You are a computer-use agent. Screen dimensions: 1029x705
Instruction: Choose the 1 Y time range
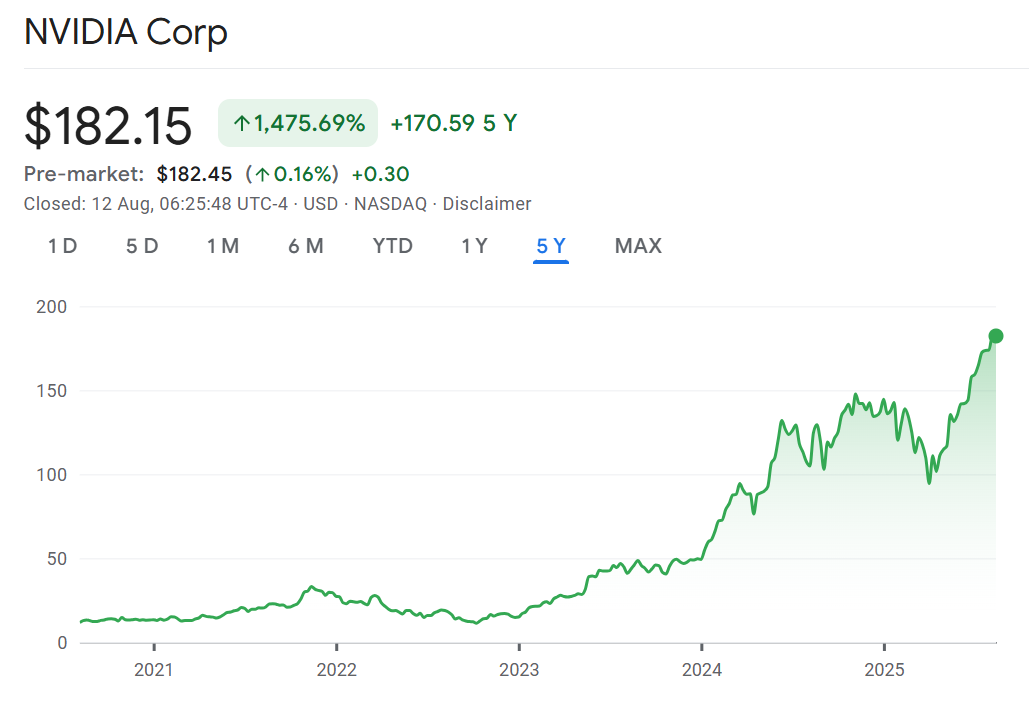click(x=474, y=246)
